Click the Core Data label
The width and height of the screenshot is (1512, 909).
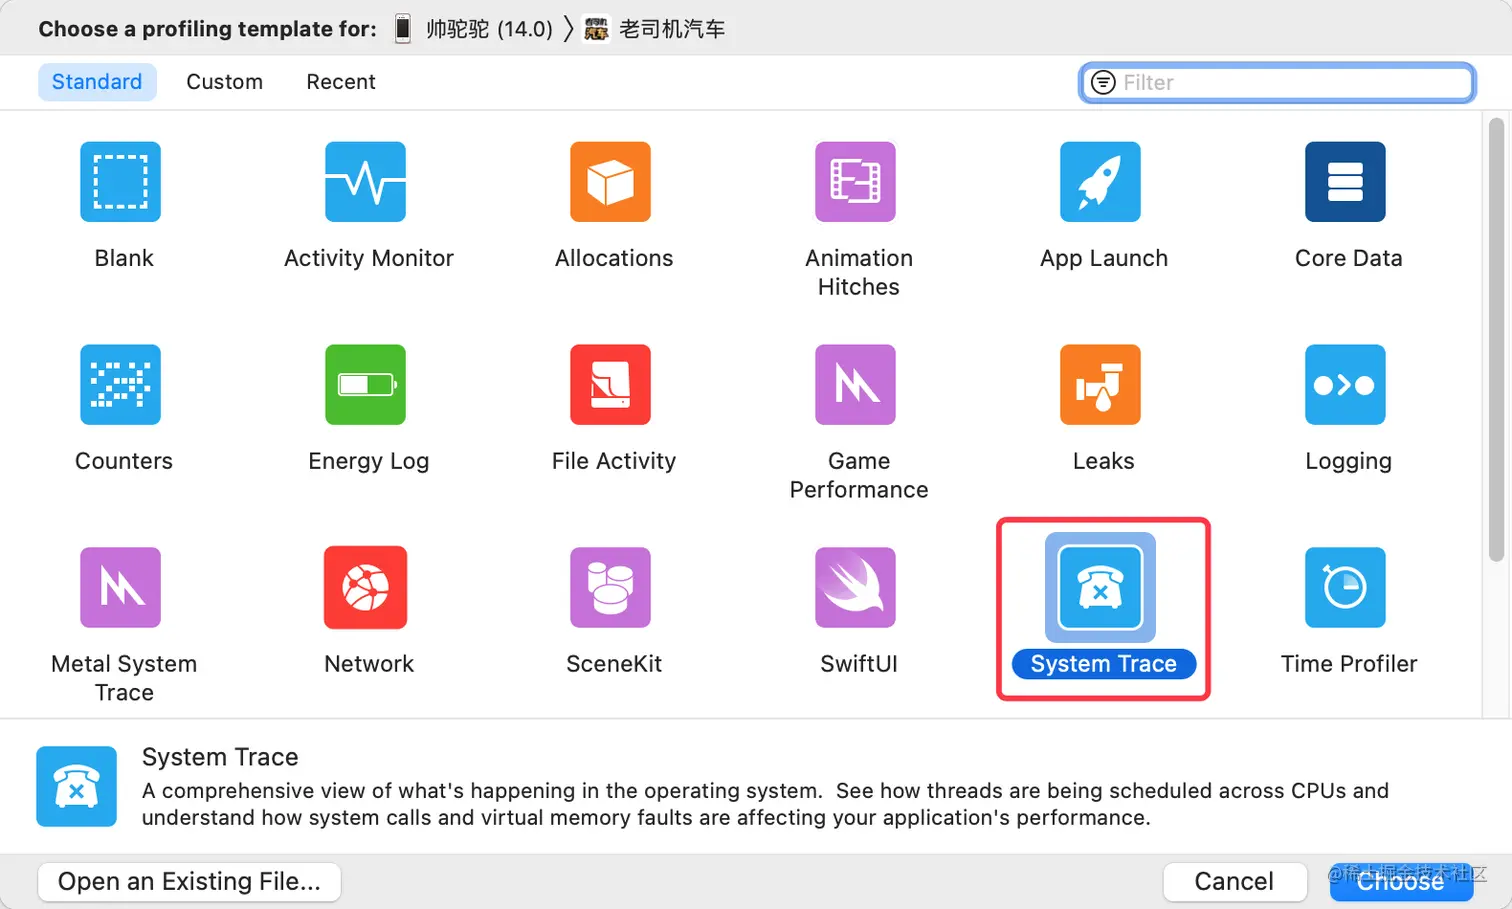pos(1348,258)
